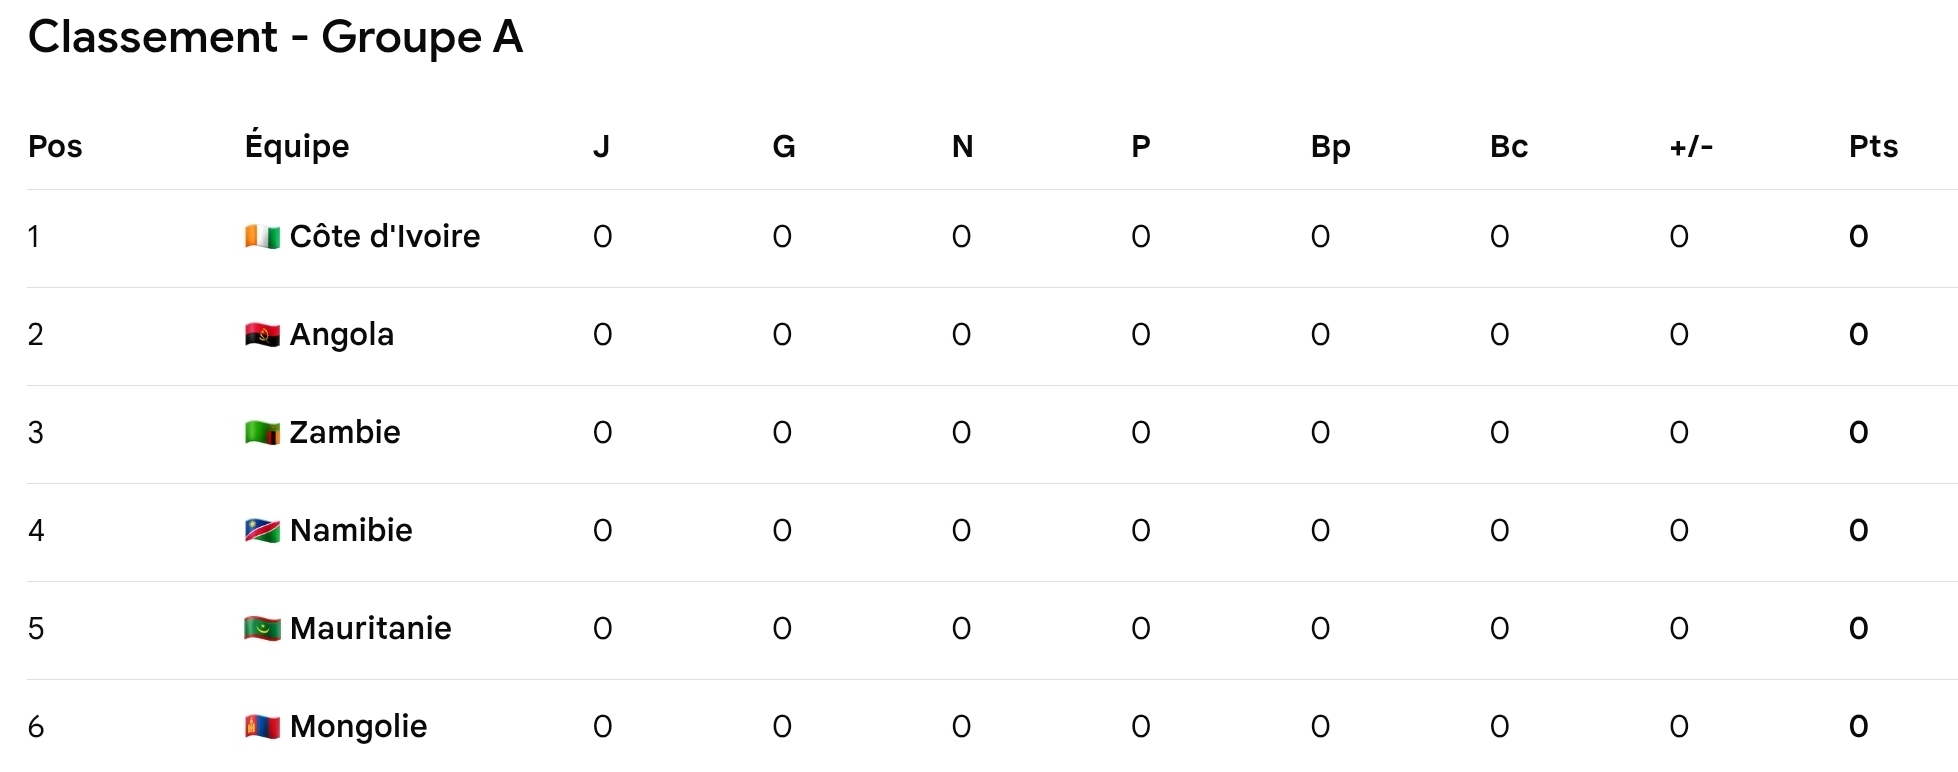Viewport: 1958px width, 772px height.
Task: Select the Angola team name
Action: pos(342,335)
